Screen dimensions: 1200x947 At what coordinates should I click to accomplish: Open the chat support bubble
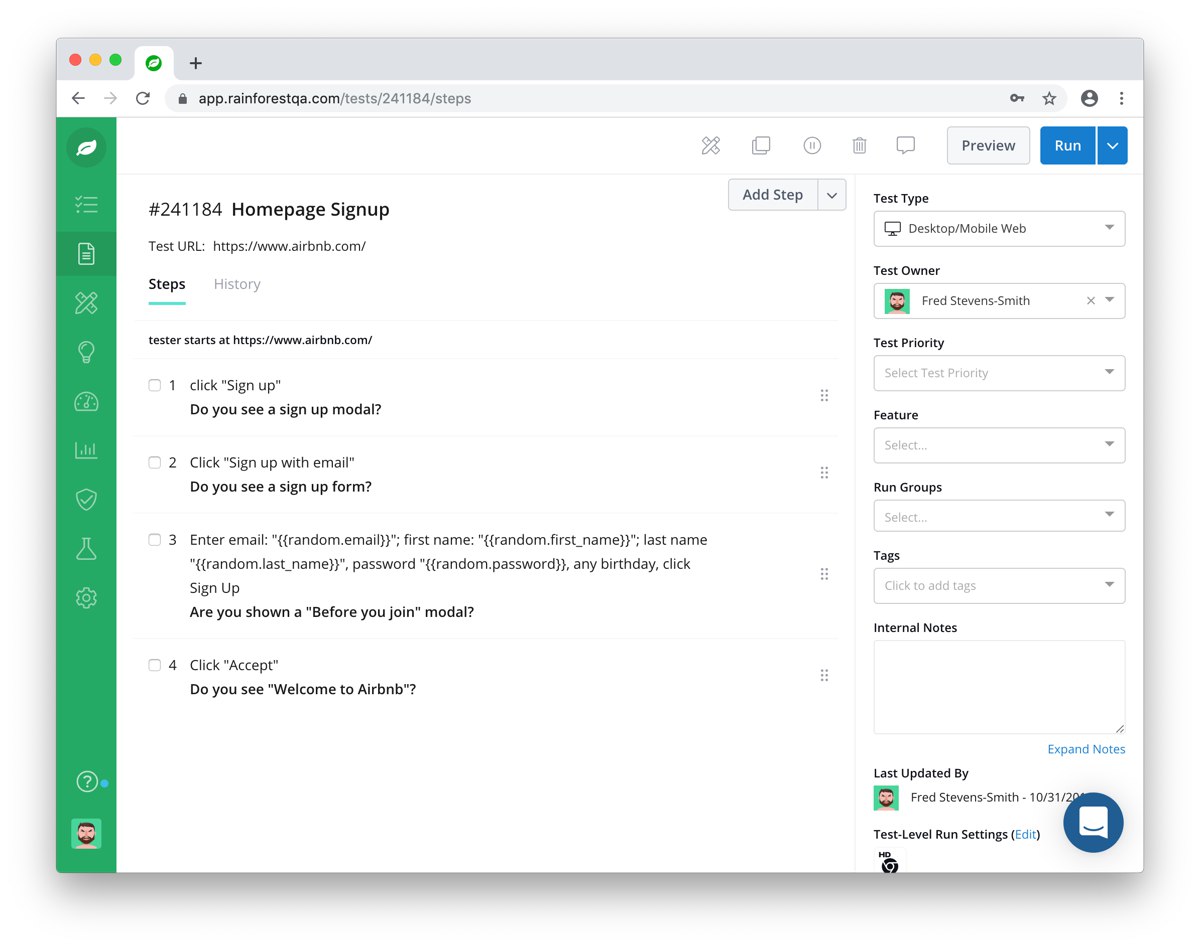1093,822
